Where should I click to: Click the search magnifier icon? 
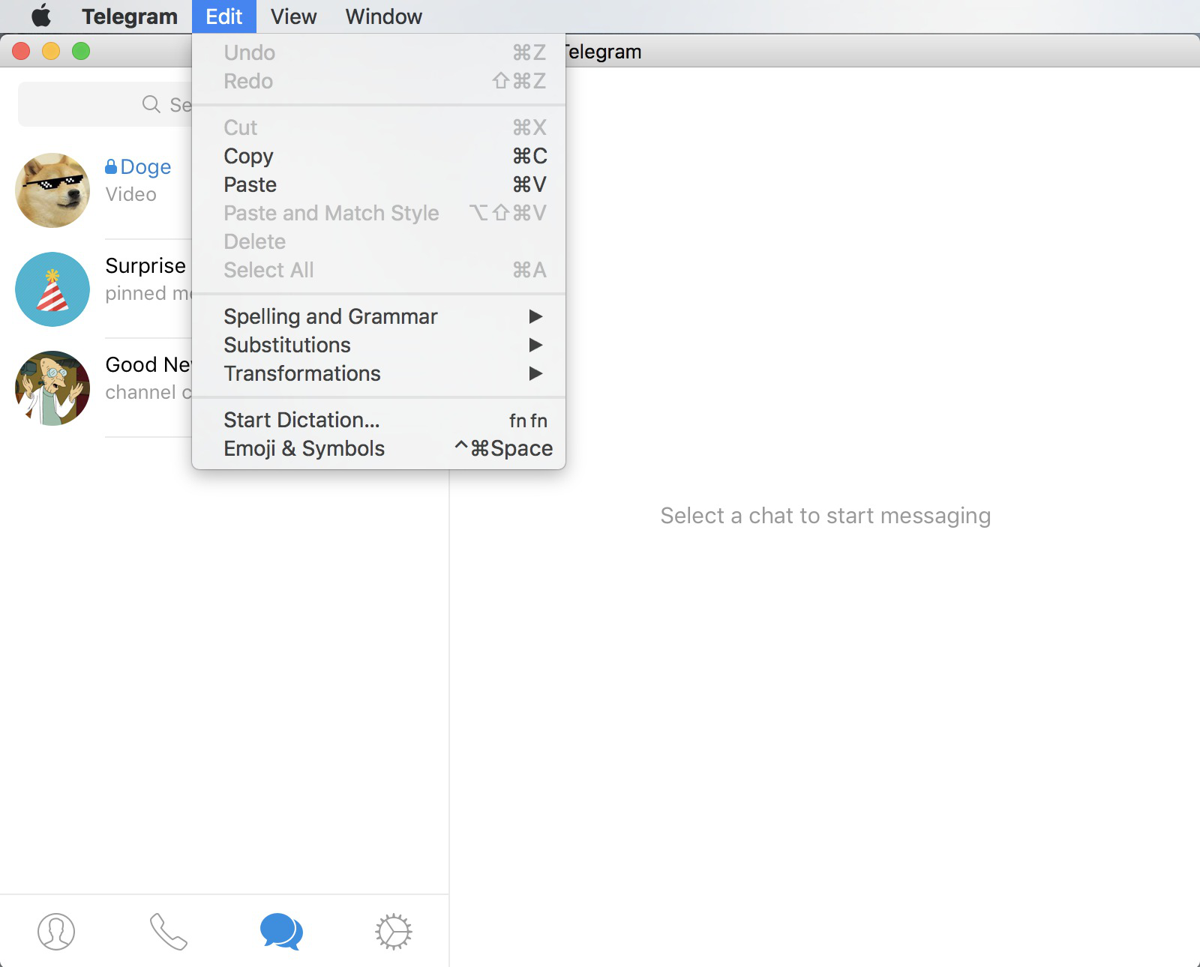coord(151,104)
